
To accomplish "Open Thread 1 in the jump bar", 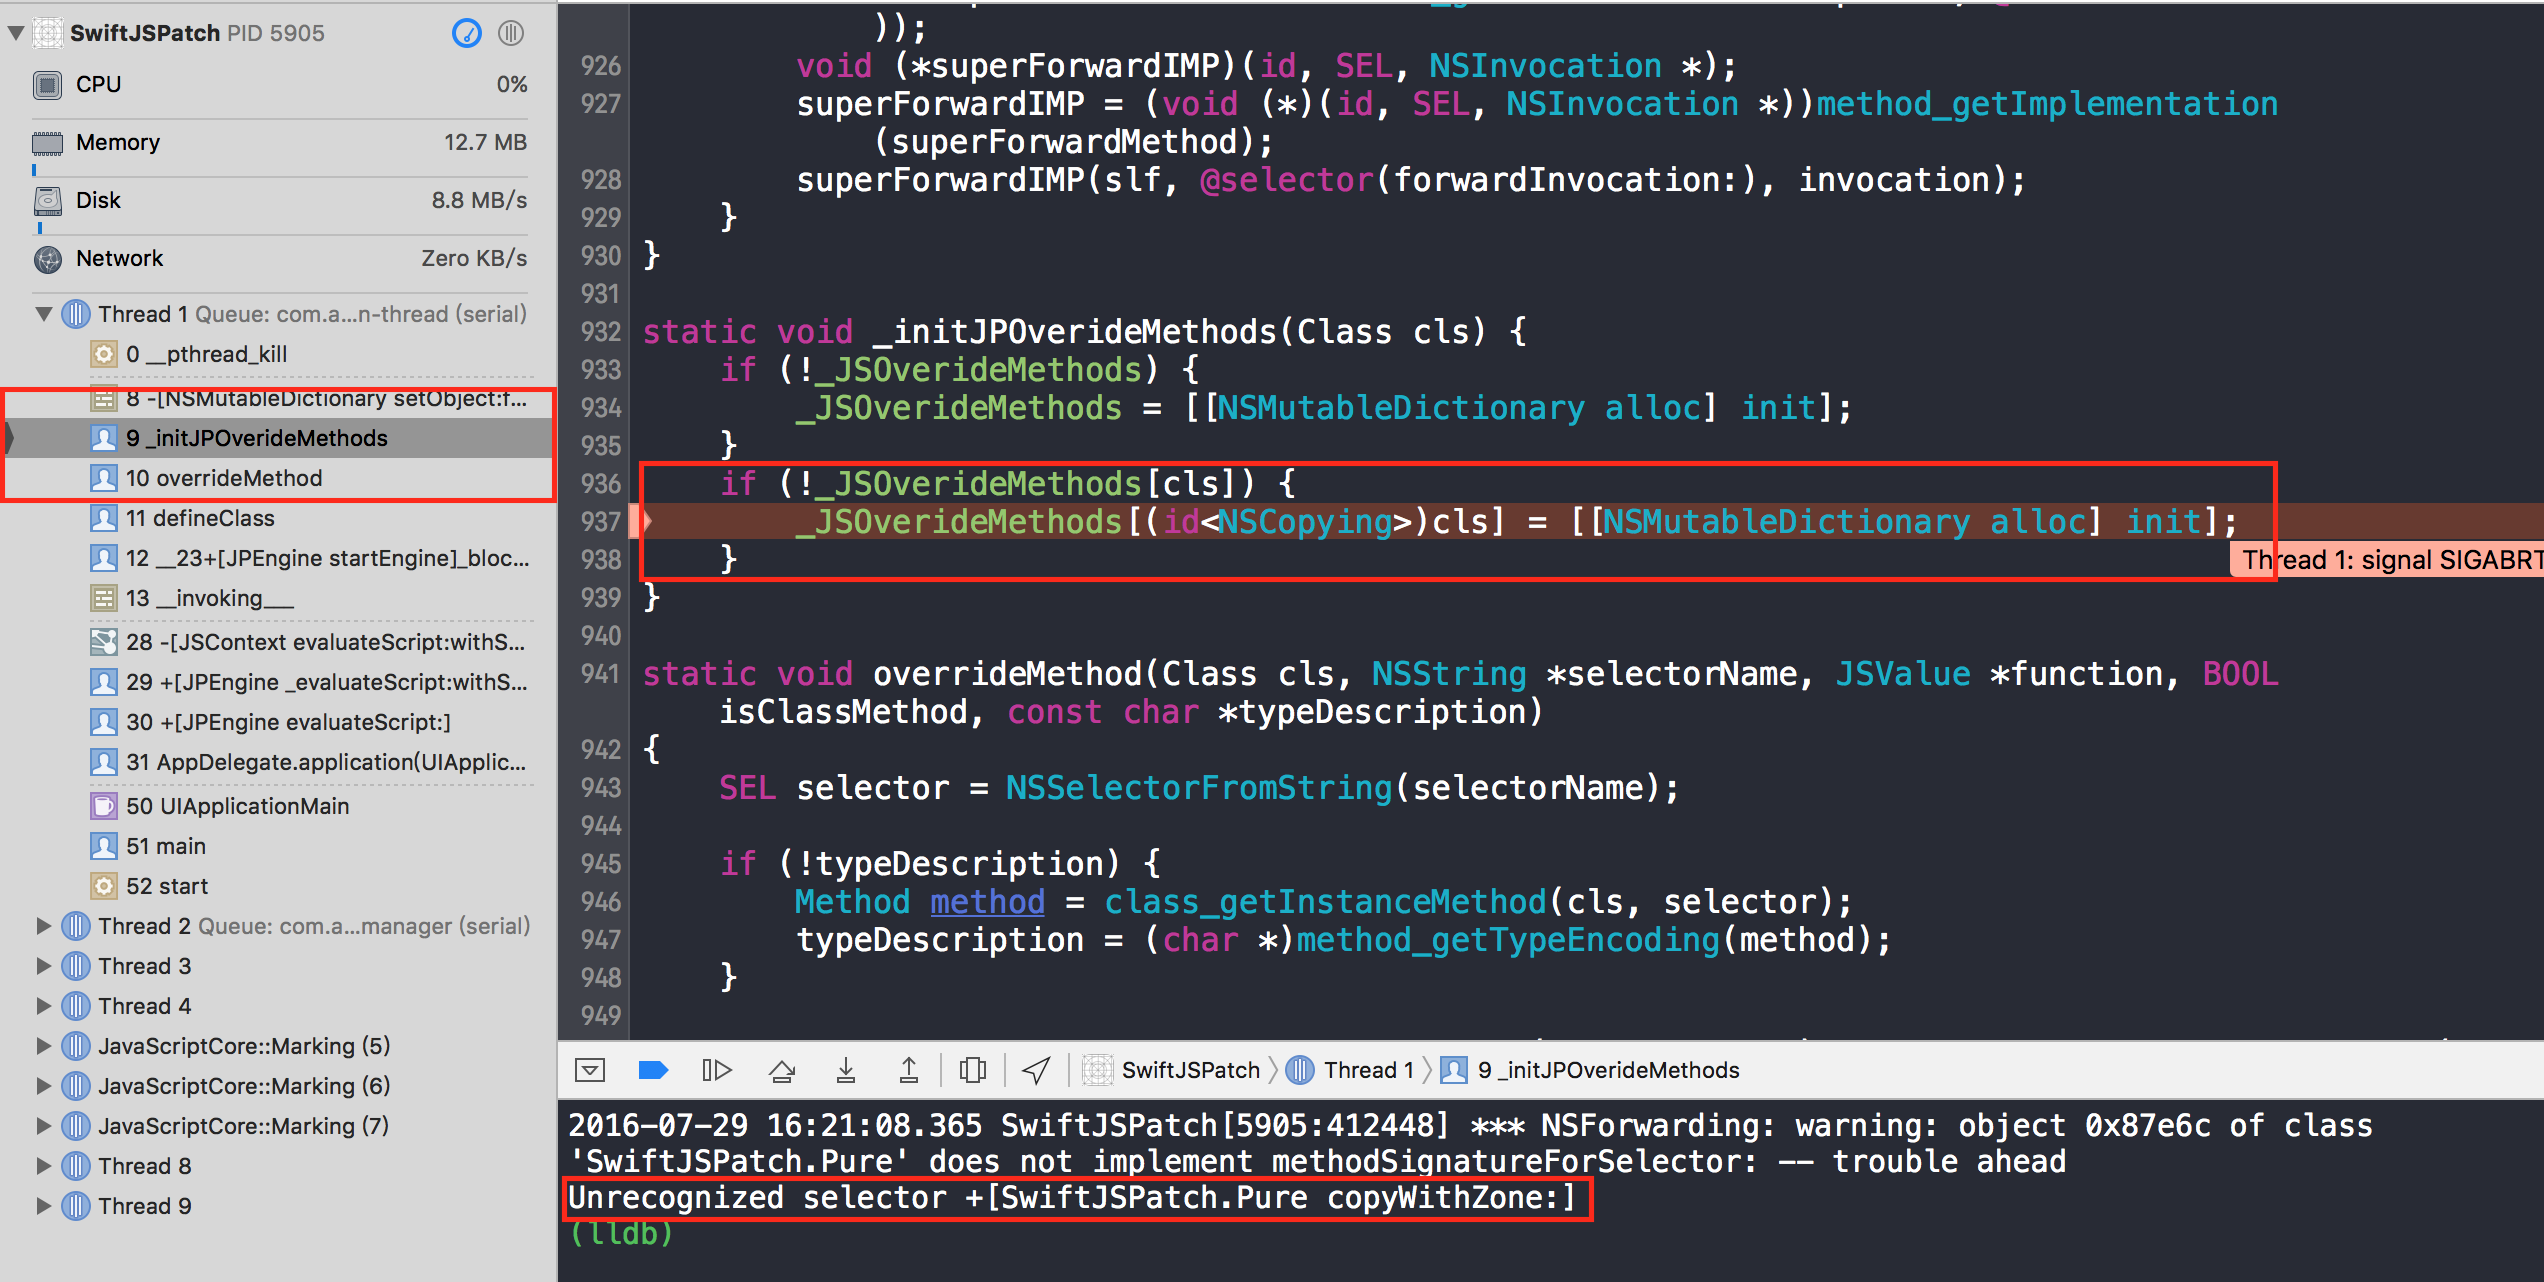I will tap(1372, 1069).
